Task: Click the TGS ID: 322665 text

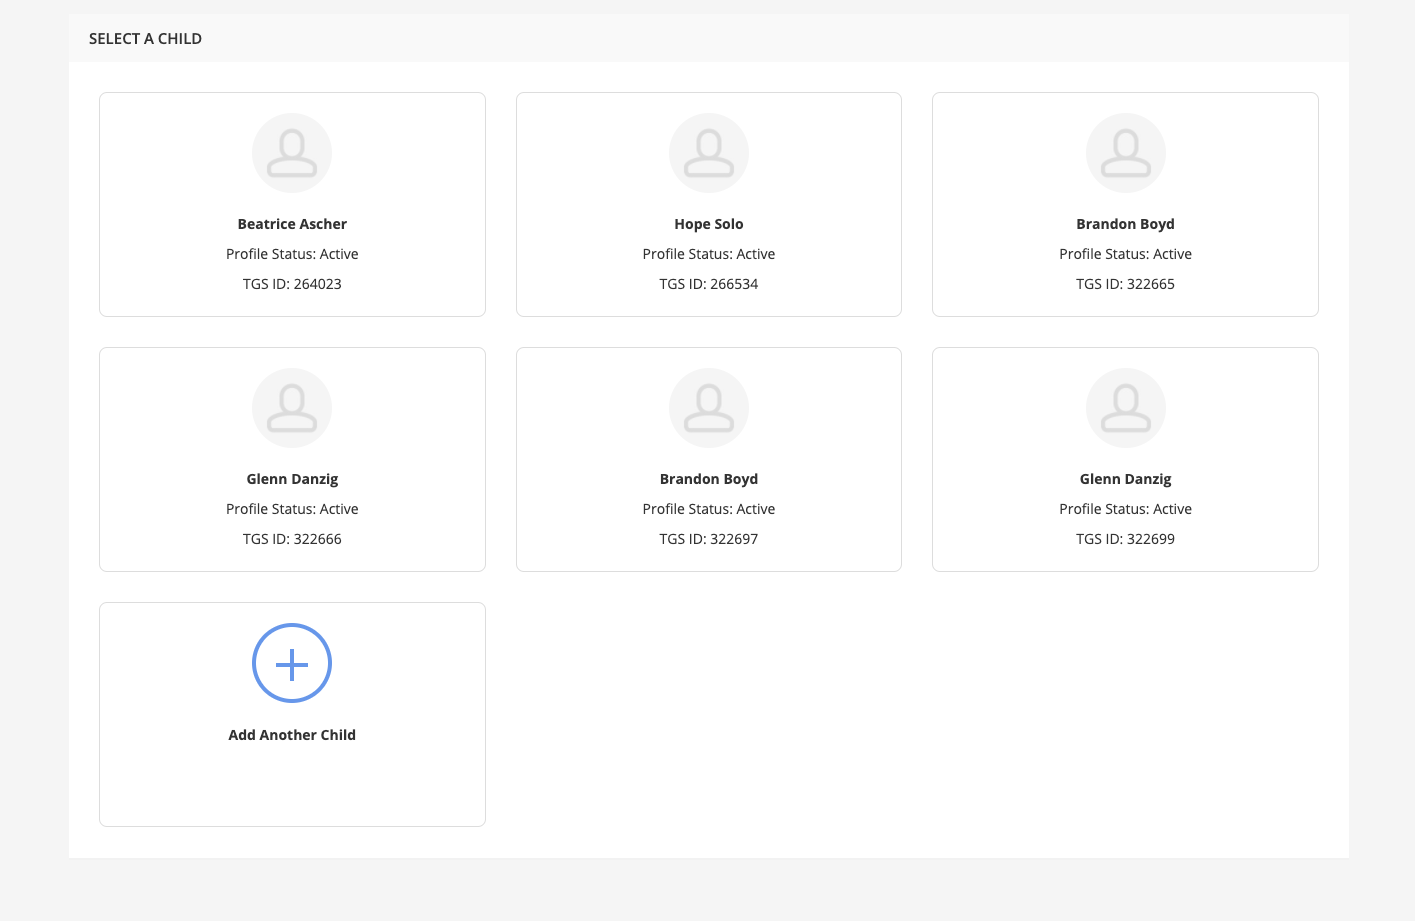Action: pyautogui.click(x=1125, y=284)
